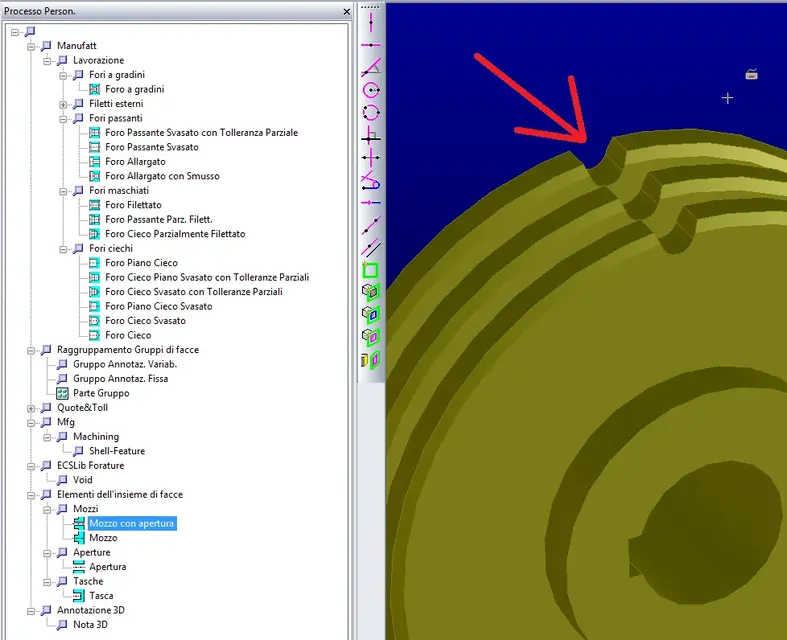
Task: Click the Foro Allargato con Smusso icon
Action: pyautogui.click(x=95, y=176)
